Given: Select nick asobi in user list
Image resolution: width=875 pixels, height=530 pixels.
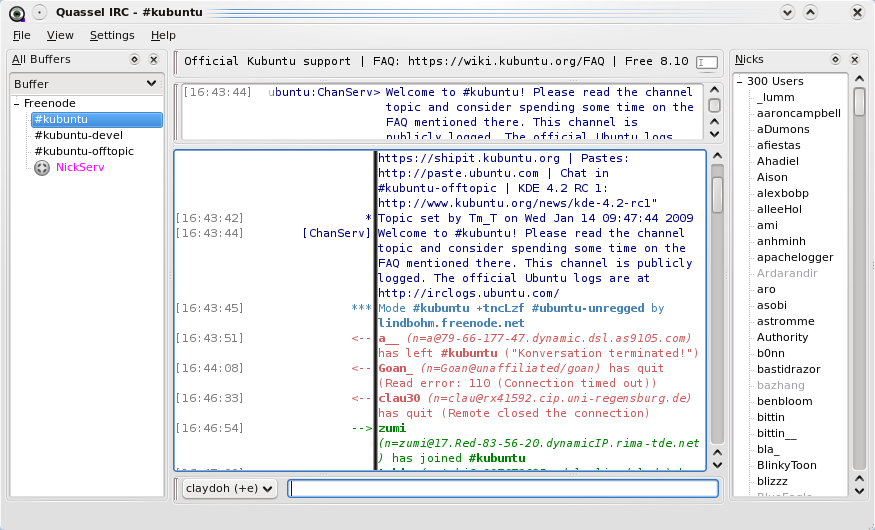Looking at the screenshot, I should tap(772, 306).
